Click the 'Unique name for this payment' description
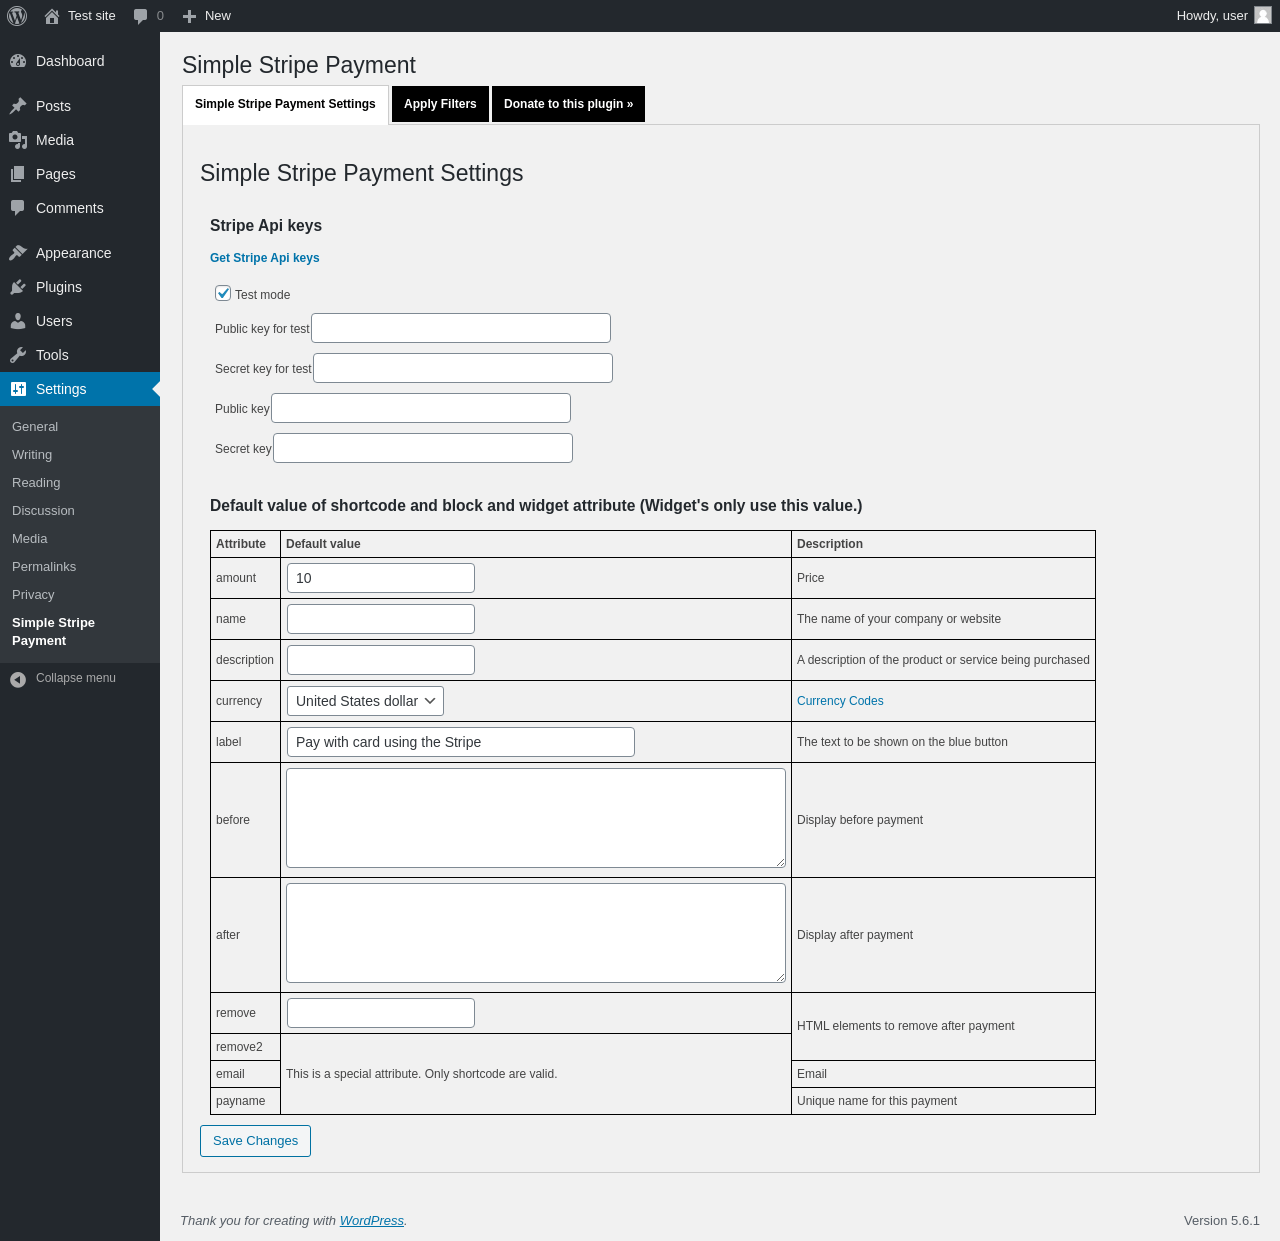Viewport: 1280px width, 1241px height. [877, 1101]
